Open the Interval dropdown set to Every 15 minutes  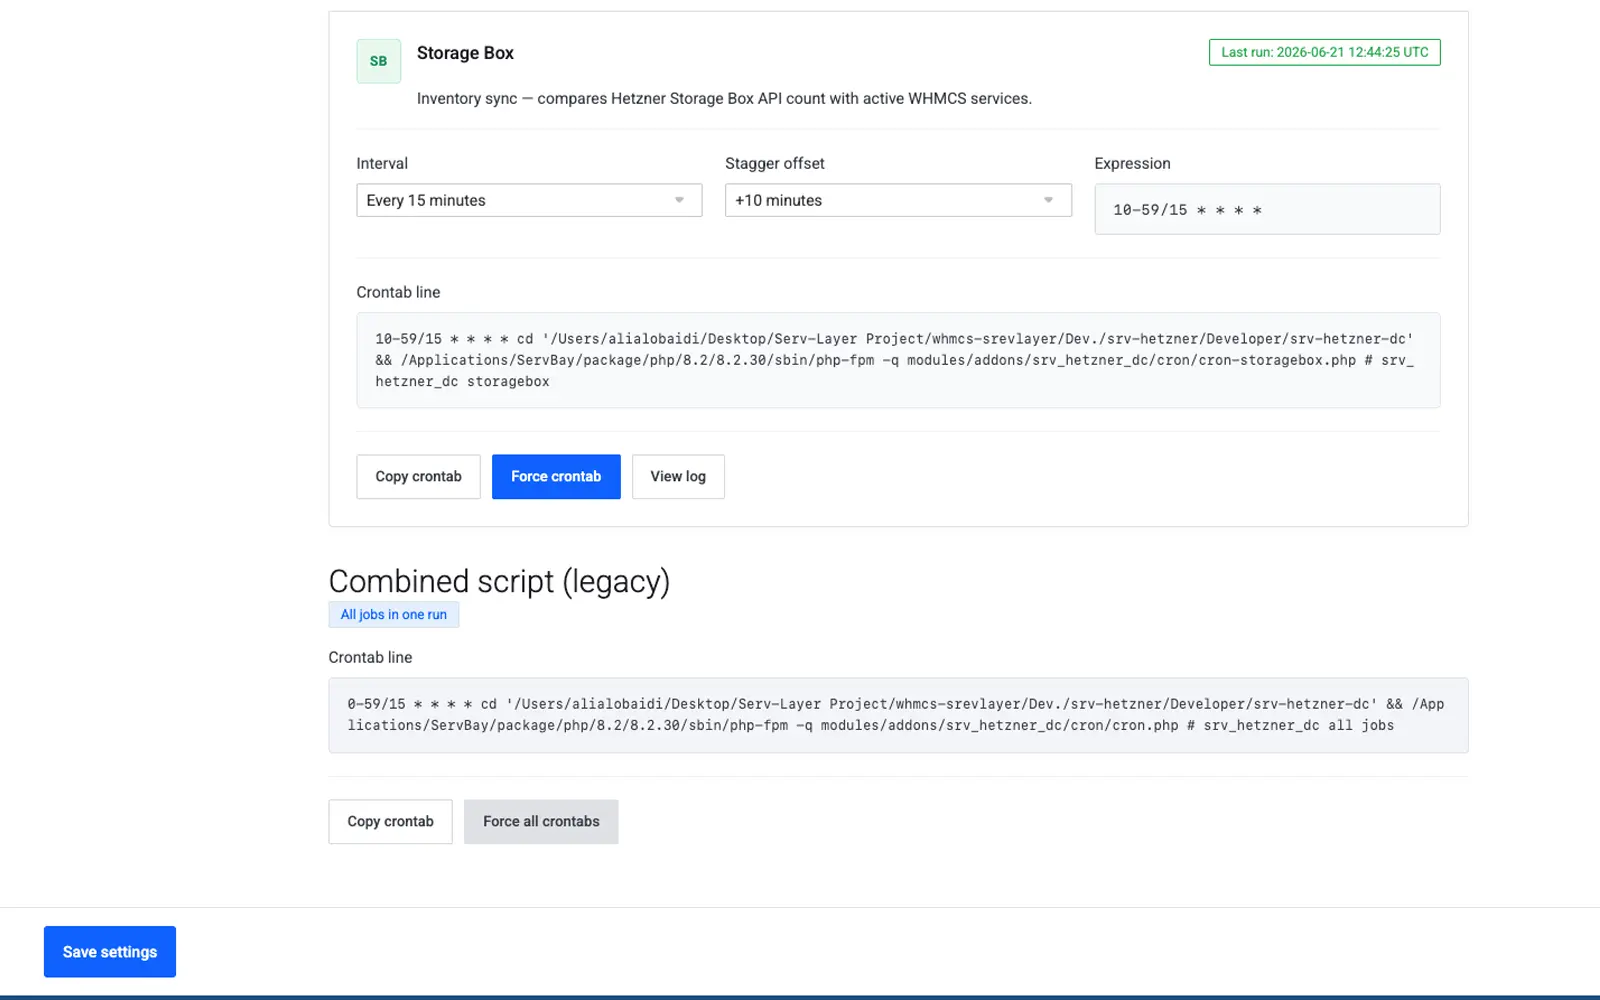[529, 200]
